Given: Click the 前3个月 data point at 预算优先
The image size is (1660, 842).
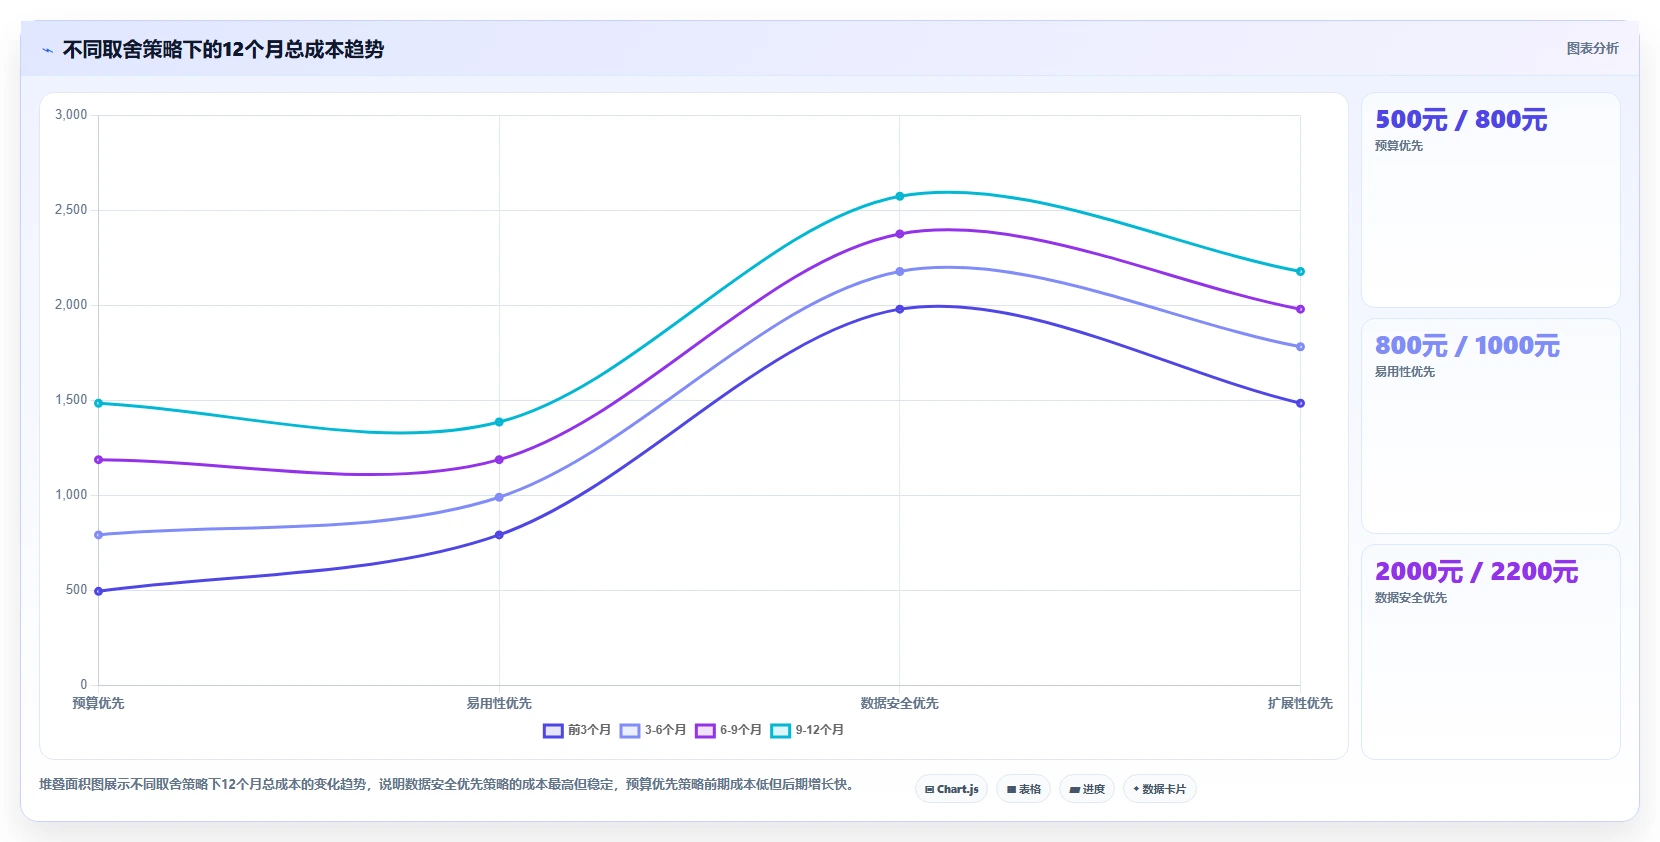Looking at the screenshot, I should (98, 591).
